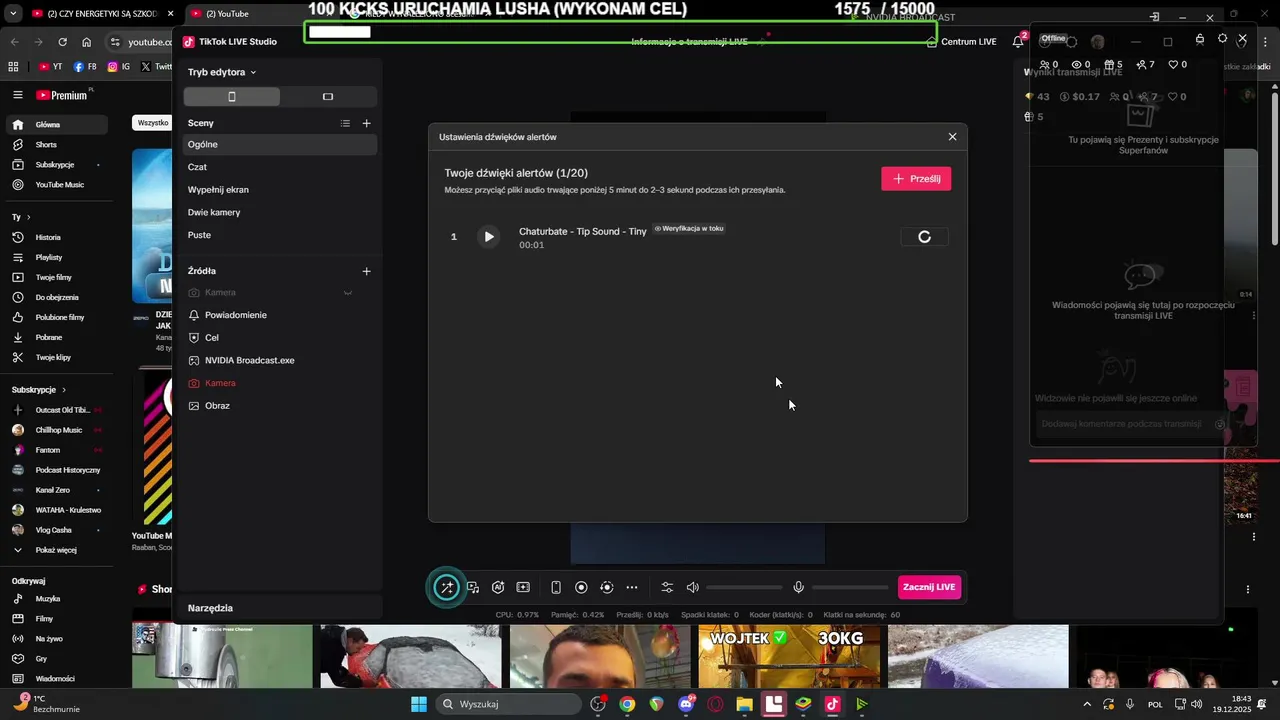Click the Prześlij upload button
Image resolution: width=1280 pixels, height=720 pixels.
[x=916, y=178]
